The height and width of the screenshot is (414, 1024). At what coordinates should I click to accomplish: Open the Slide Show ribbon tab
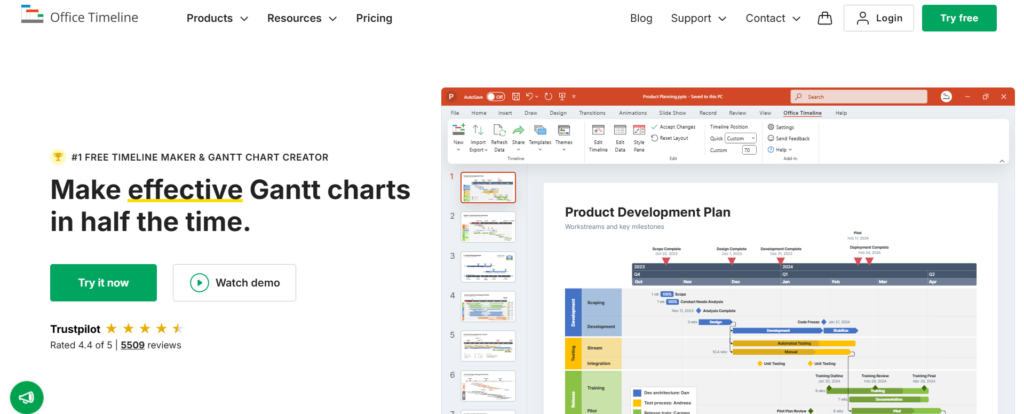672,113
